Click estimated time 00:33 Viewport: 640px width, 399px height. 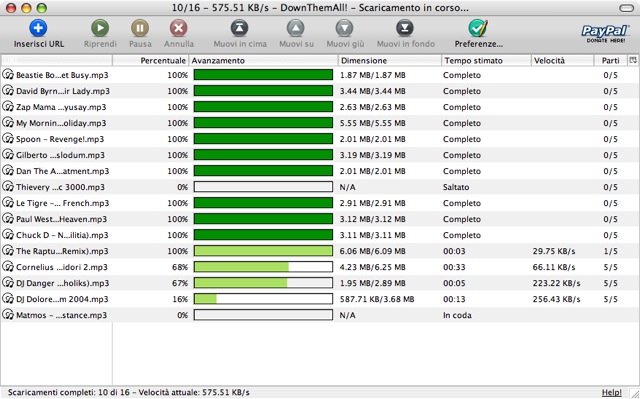pos(454,267)
